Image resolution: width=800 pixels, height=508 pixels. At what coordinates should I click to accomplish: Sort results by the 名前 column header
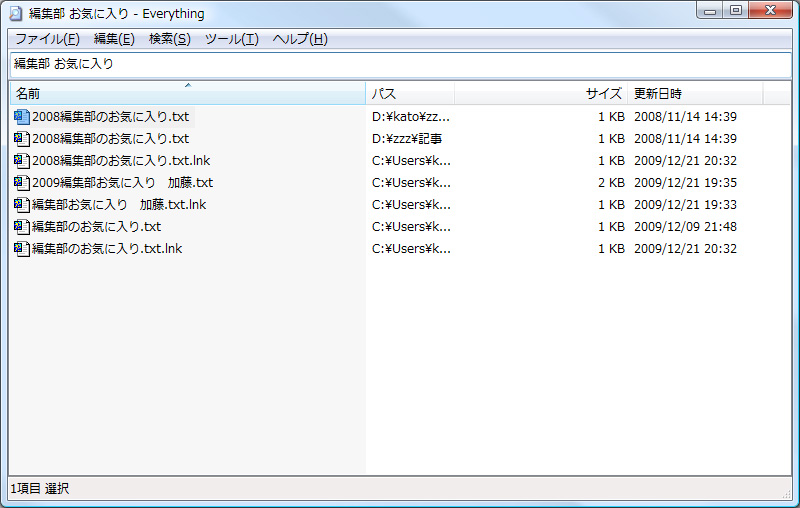tap(188, 93)
